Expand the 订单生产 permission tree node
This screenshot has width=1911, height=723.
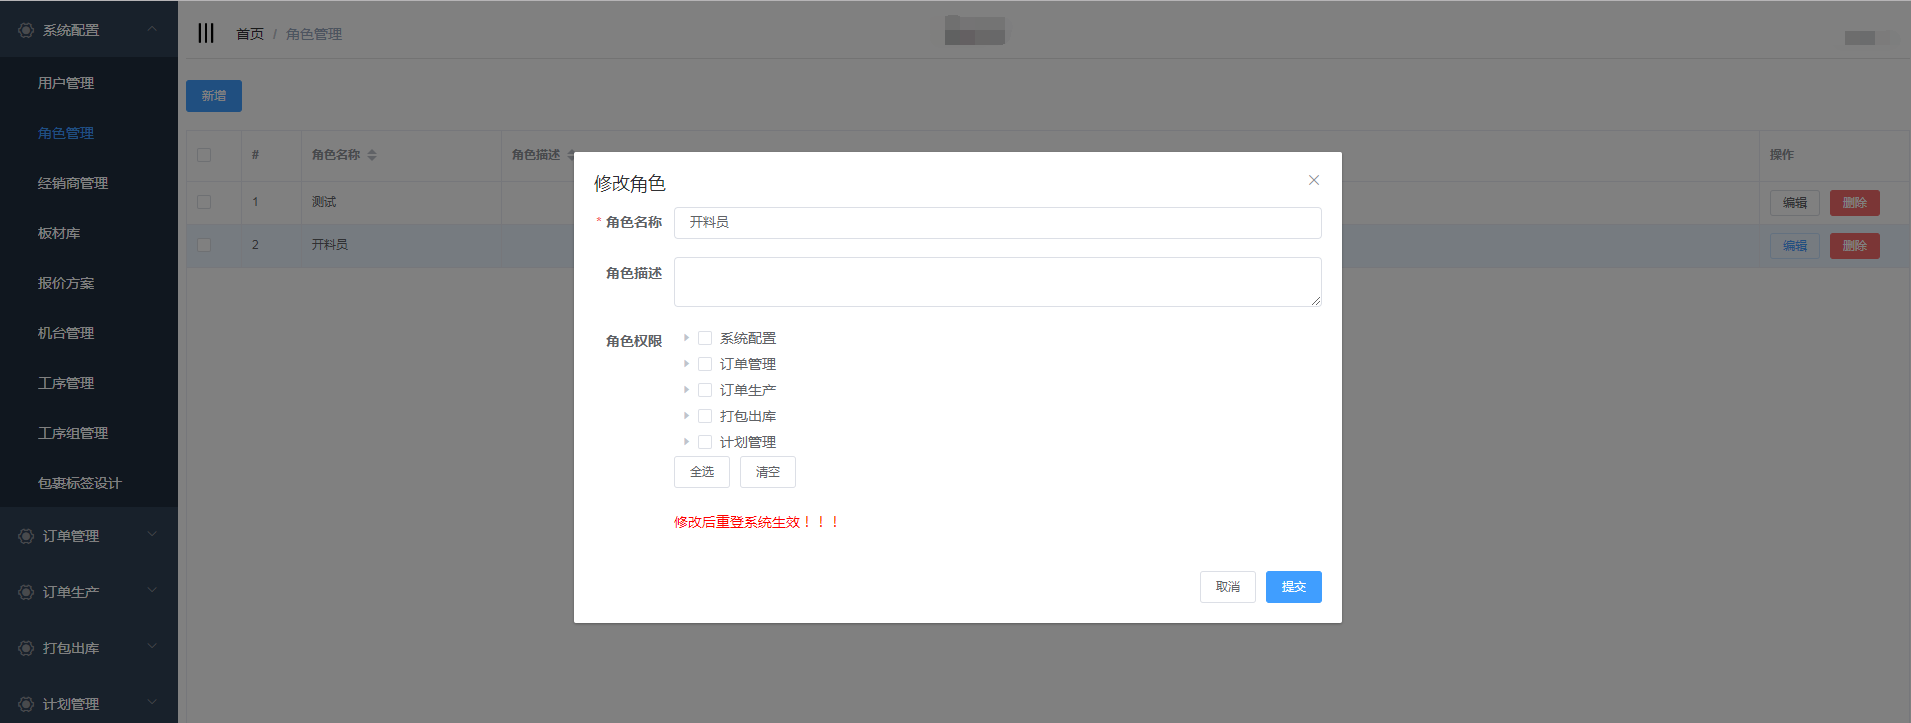point(686,390)
